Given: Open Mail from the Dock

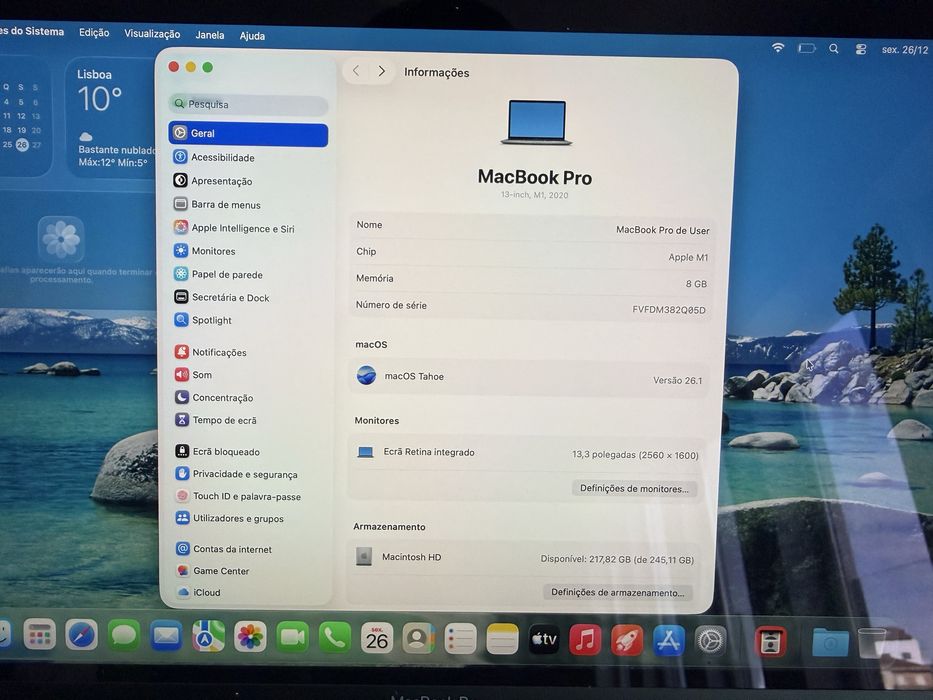Looking at the screenshot, I should (x=166, y=636).
